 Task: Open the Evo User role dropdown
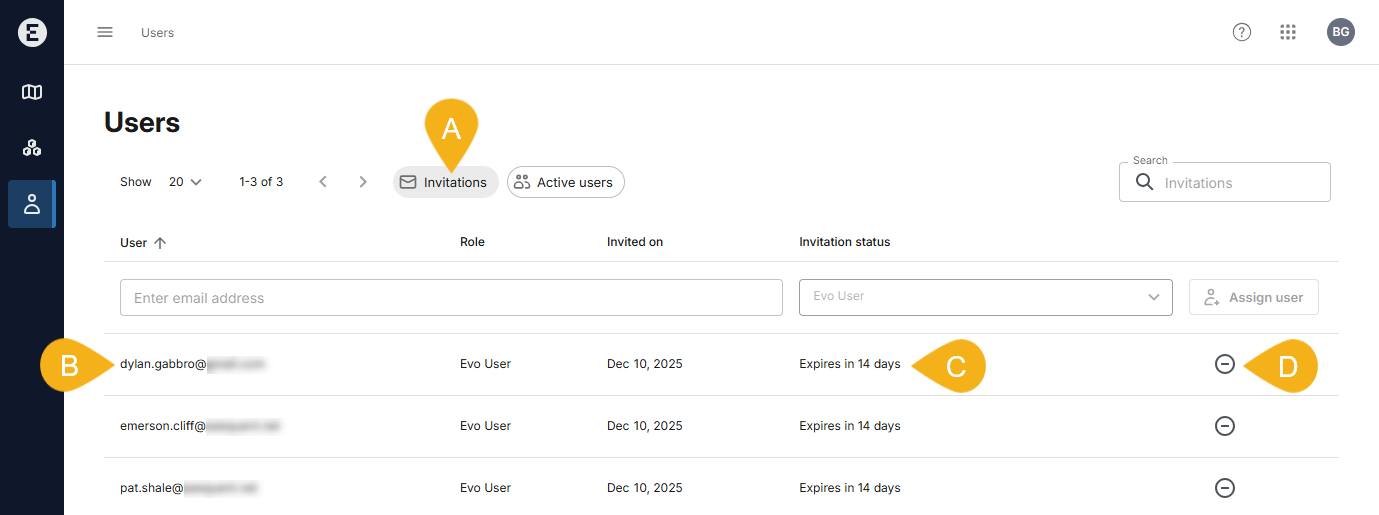pyautogui.click(x=985, y=297)
